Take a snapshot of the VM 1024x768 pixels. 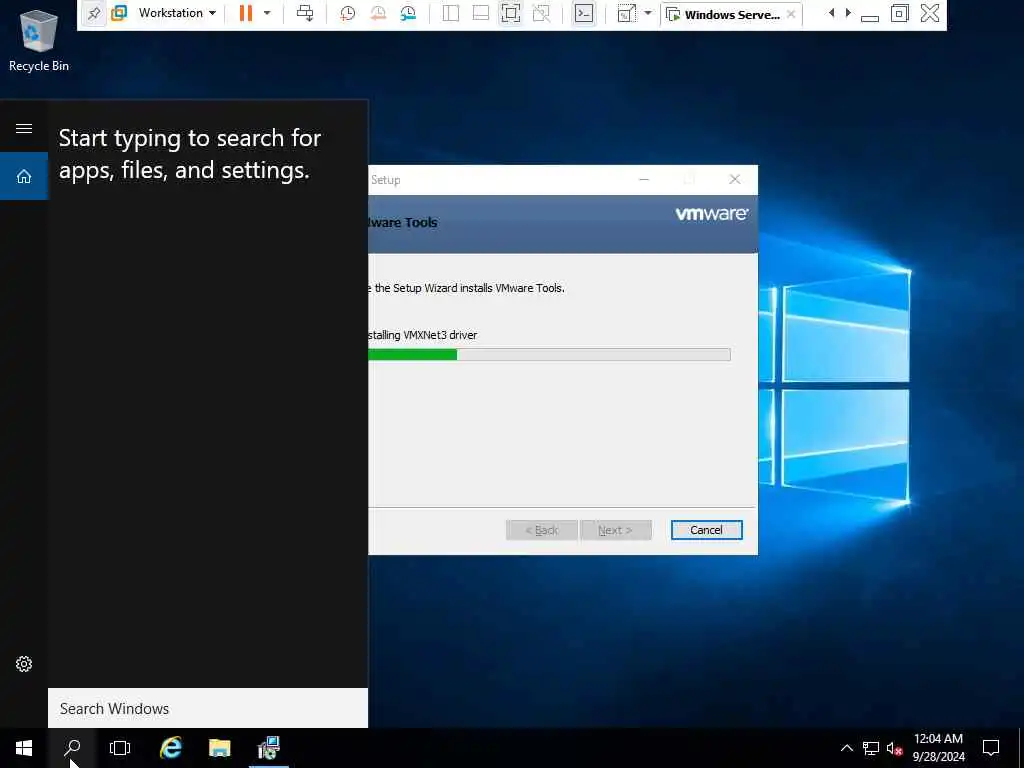[x=347, y=13]
